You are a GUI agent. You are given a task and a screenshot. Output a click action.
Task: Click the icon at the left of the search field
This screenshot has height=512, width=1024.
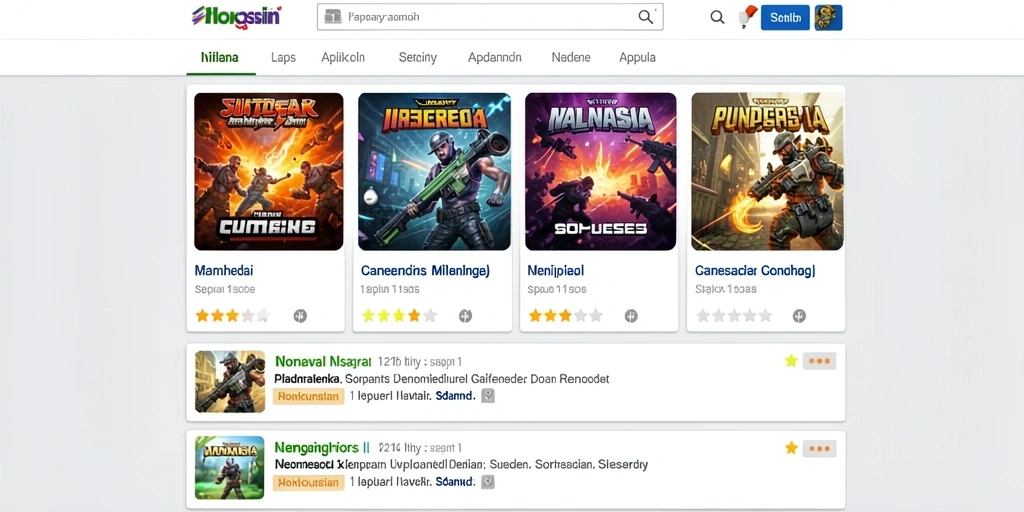333,18
